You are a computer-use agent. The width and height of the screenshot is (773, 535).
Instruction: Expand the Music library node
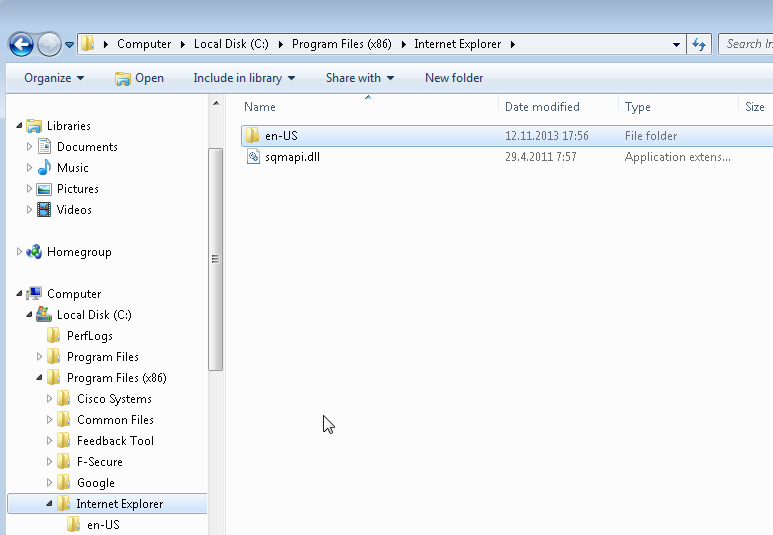tap(29, 168)
